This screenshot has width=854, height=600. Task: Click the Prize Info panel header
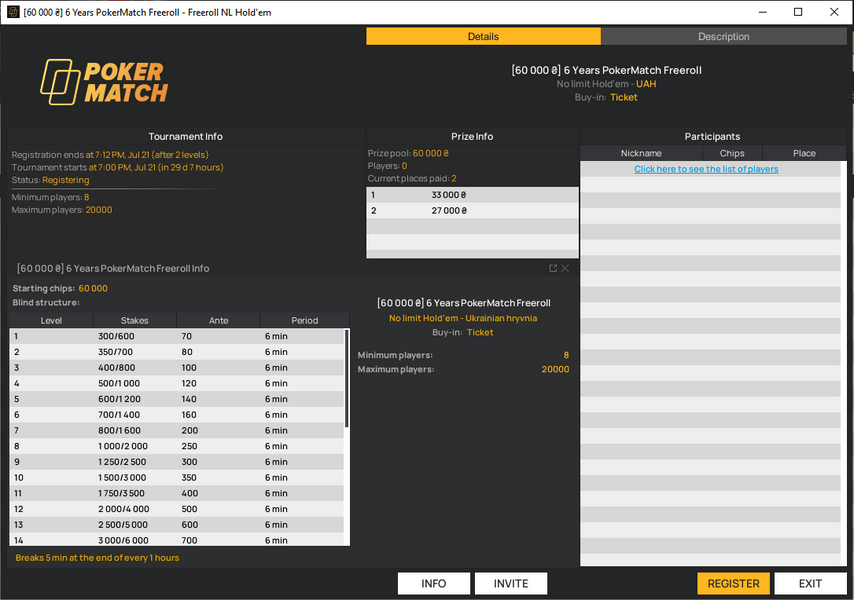coord(472,137)
